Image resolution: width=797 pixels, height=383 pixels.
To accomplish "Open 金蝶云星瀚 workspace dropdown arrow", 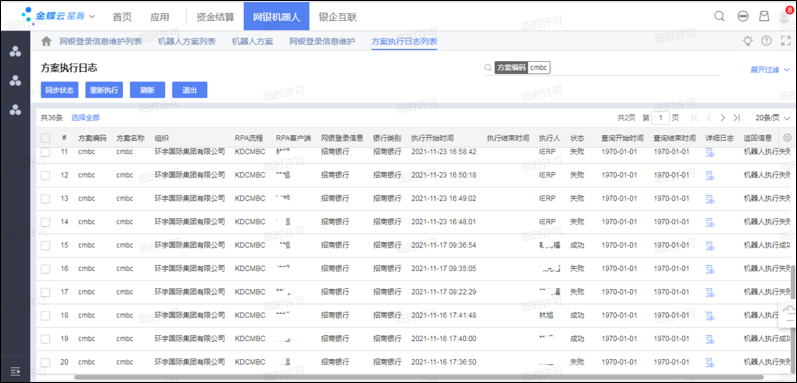I will point(92,17).
